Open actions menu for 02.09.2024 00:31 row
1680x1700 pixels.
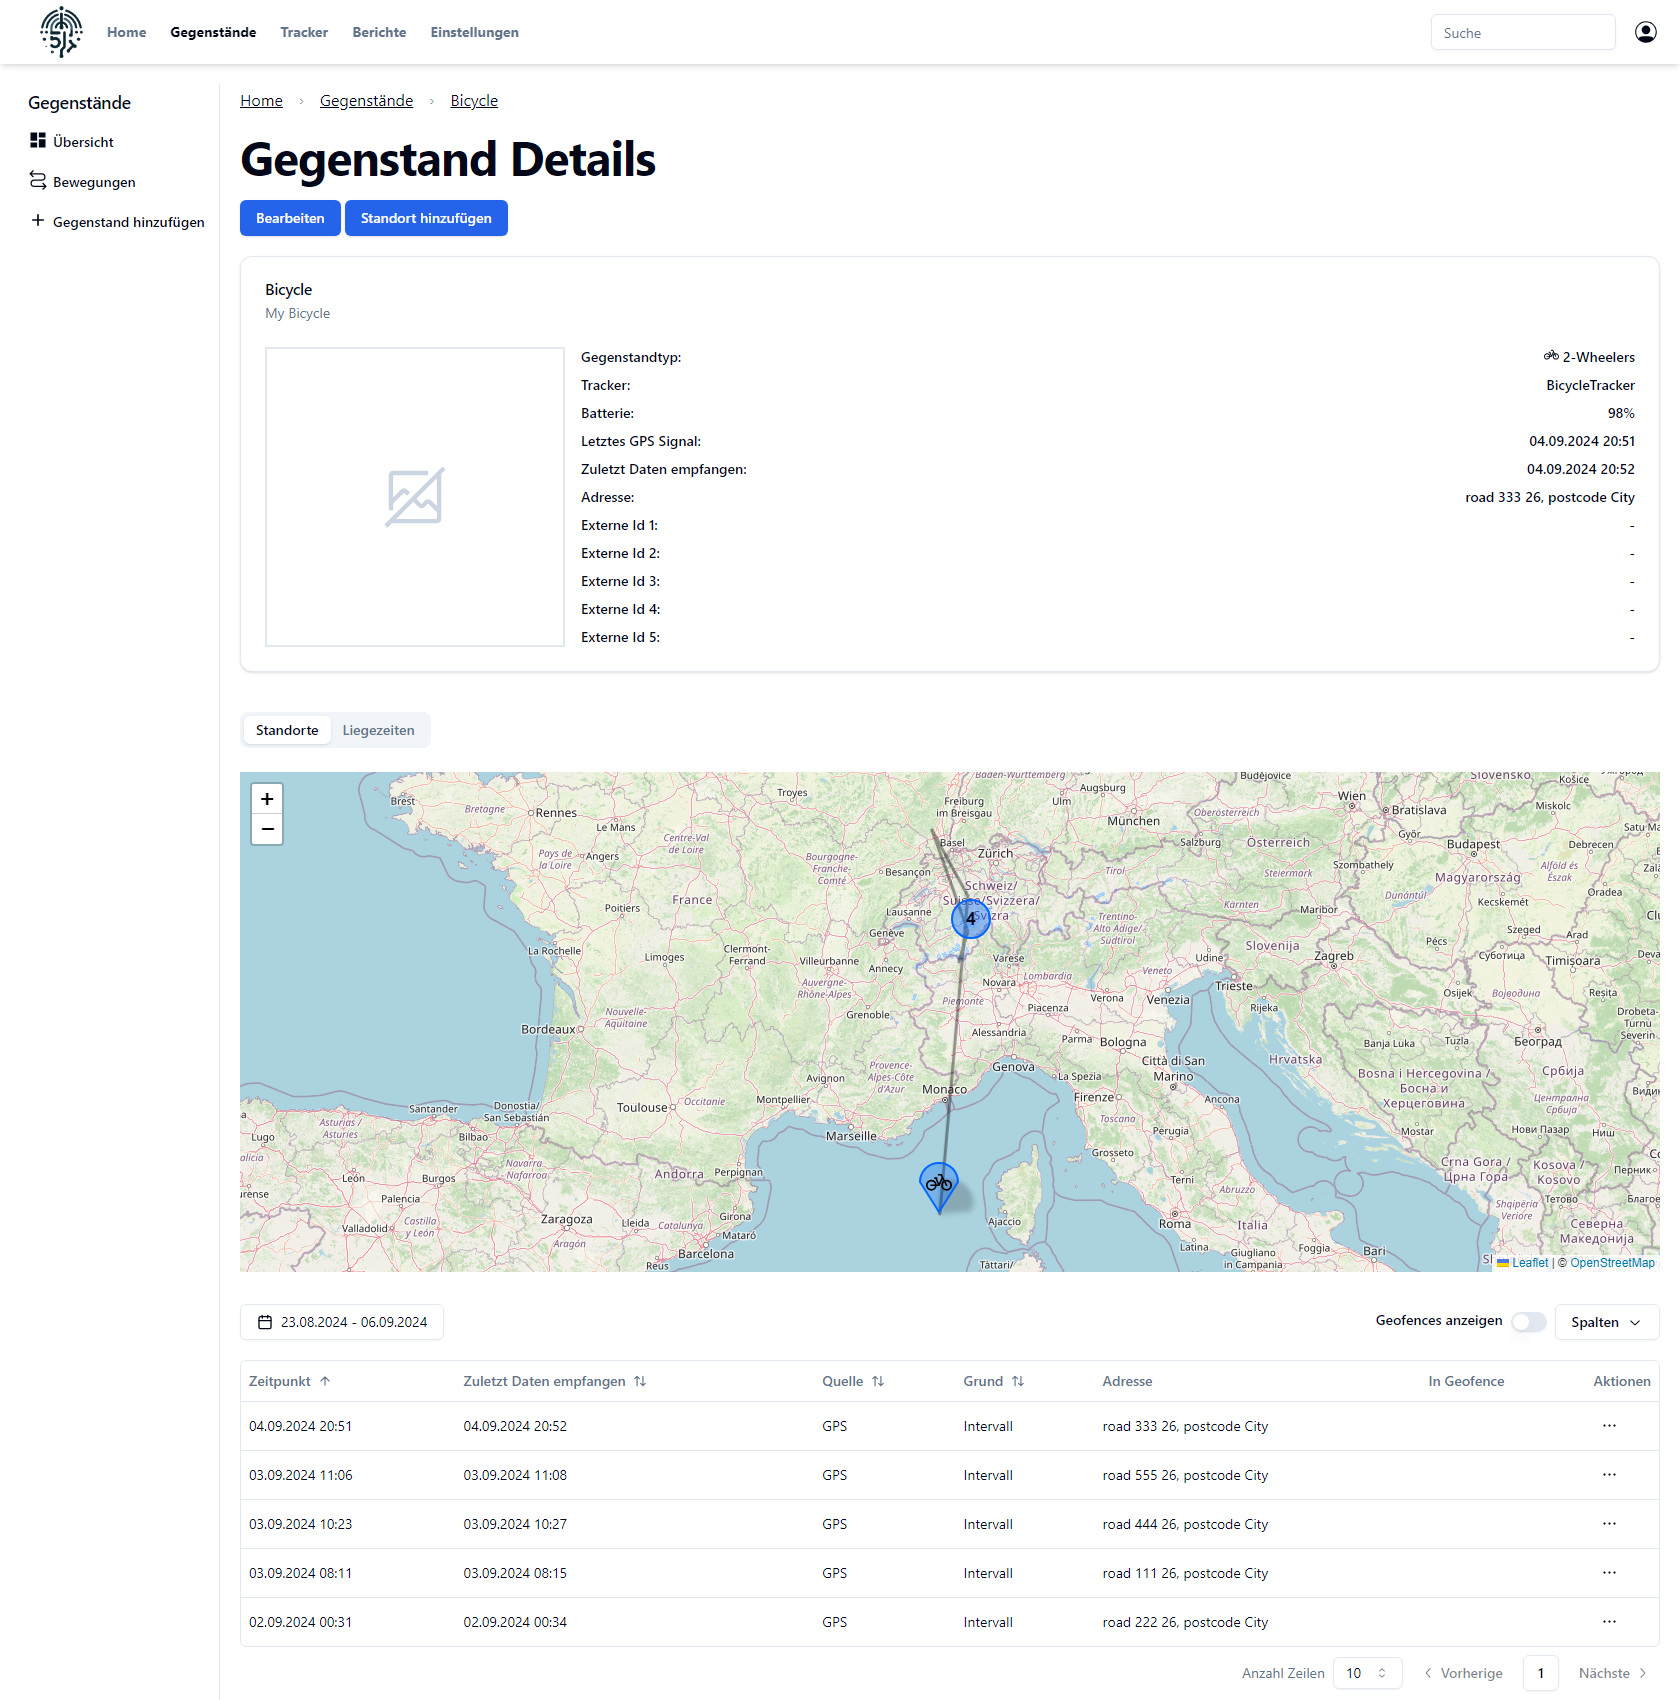pos(1609,1622)
